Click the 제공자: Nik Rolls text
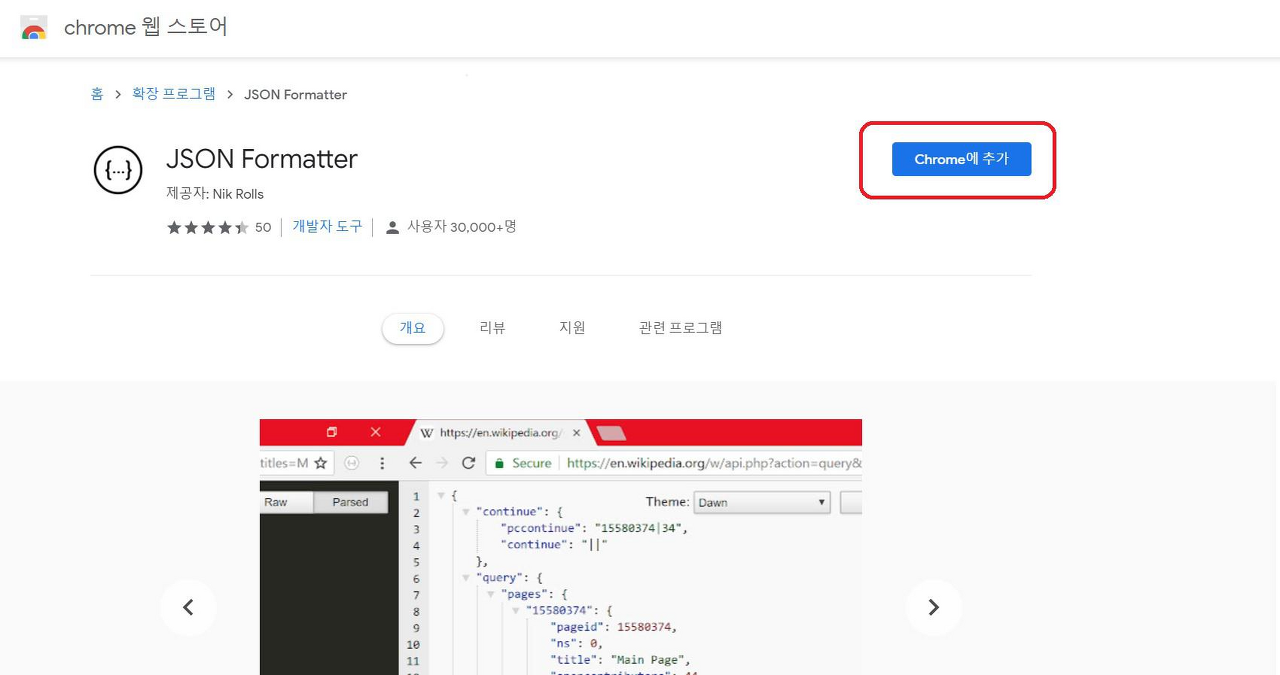This screenshot has height=675, width=1280. coord(215,194)
